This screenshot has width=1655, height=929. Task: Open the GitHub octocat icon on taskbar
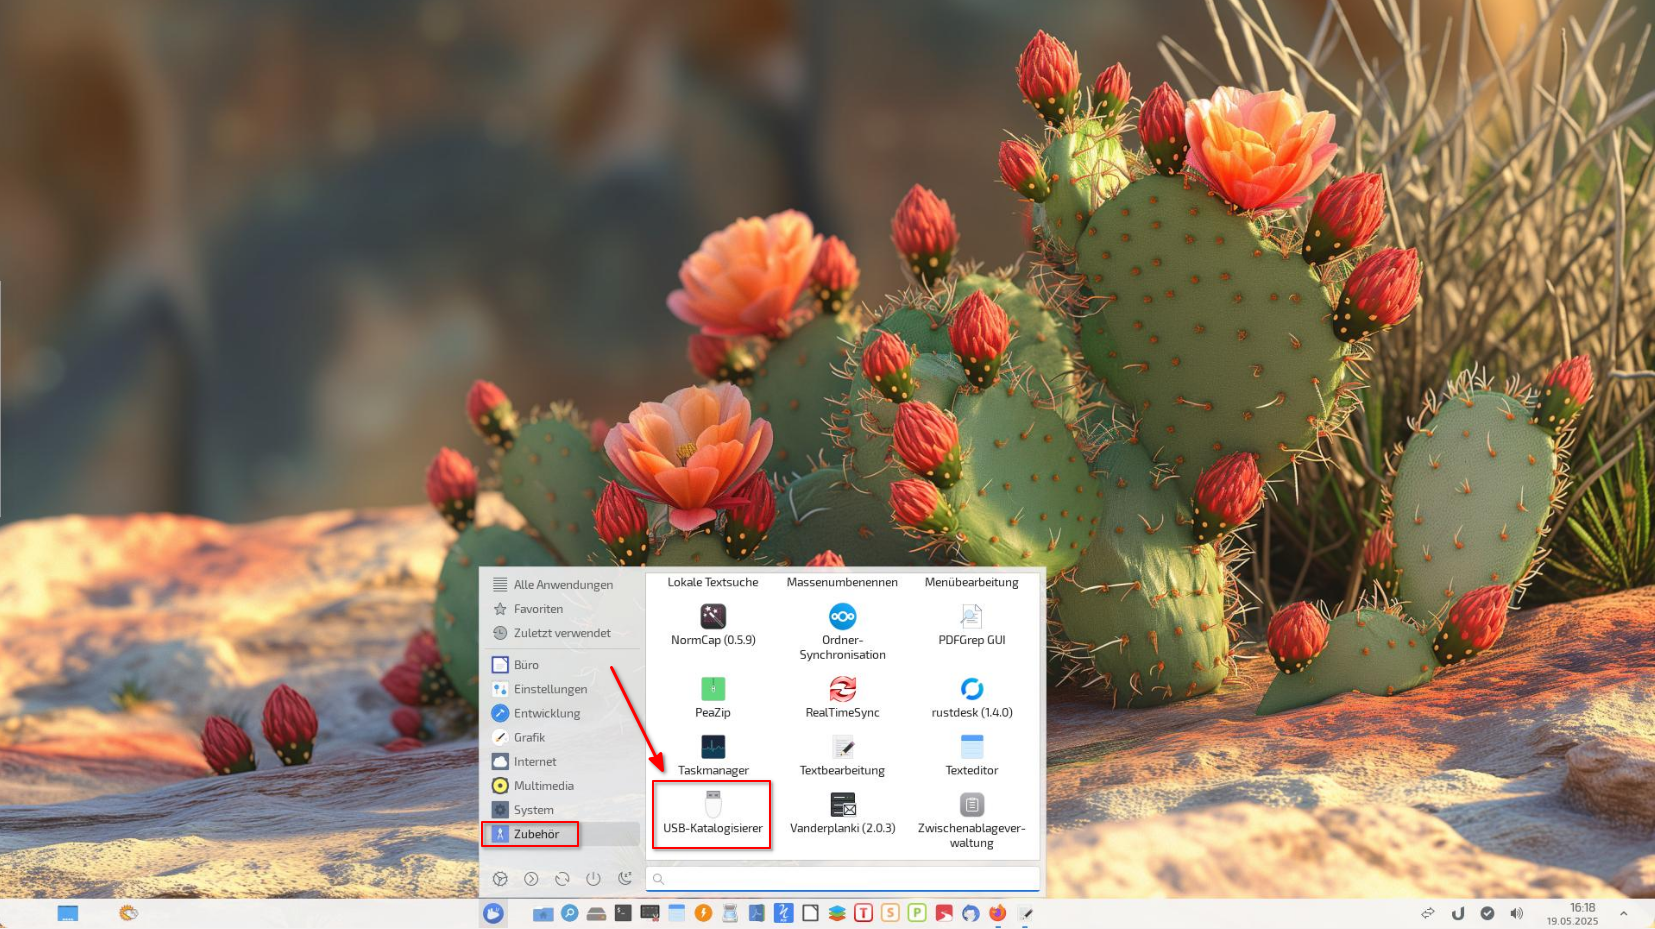pos(970,913)
